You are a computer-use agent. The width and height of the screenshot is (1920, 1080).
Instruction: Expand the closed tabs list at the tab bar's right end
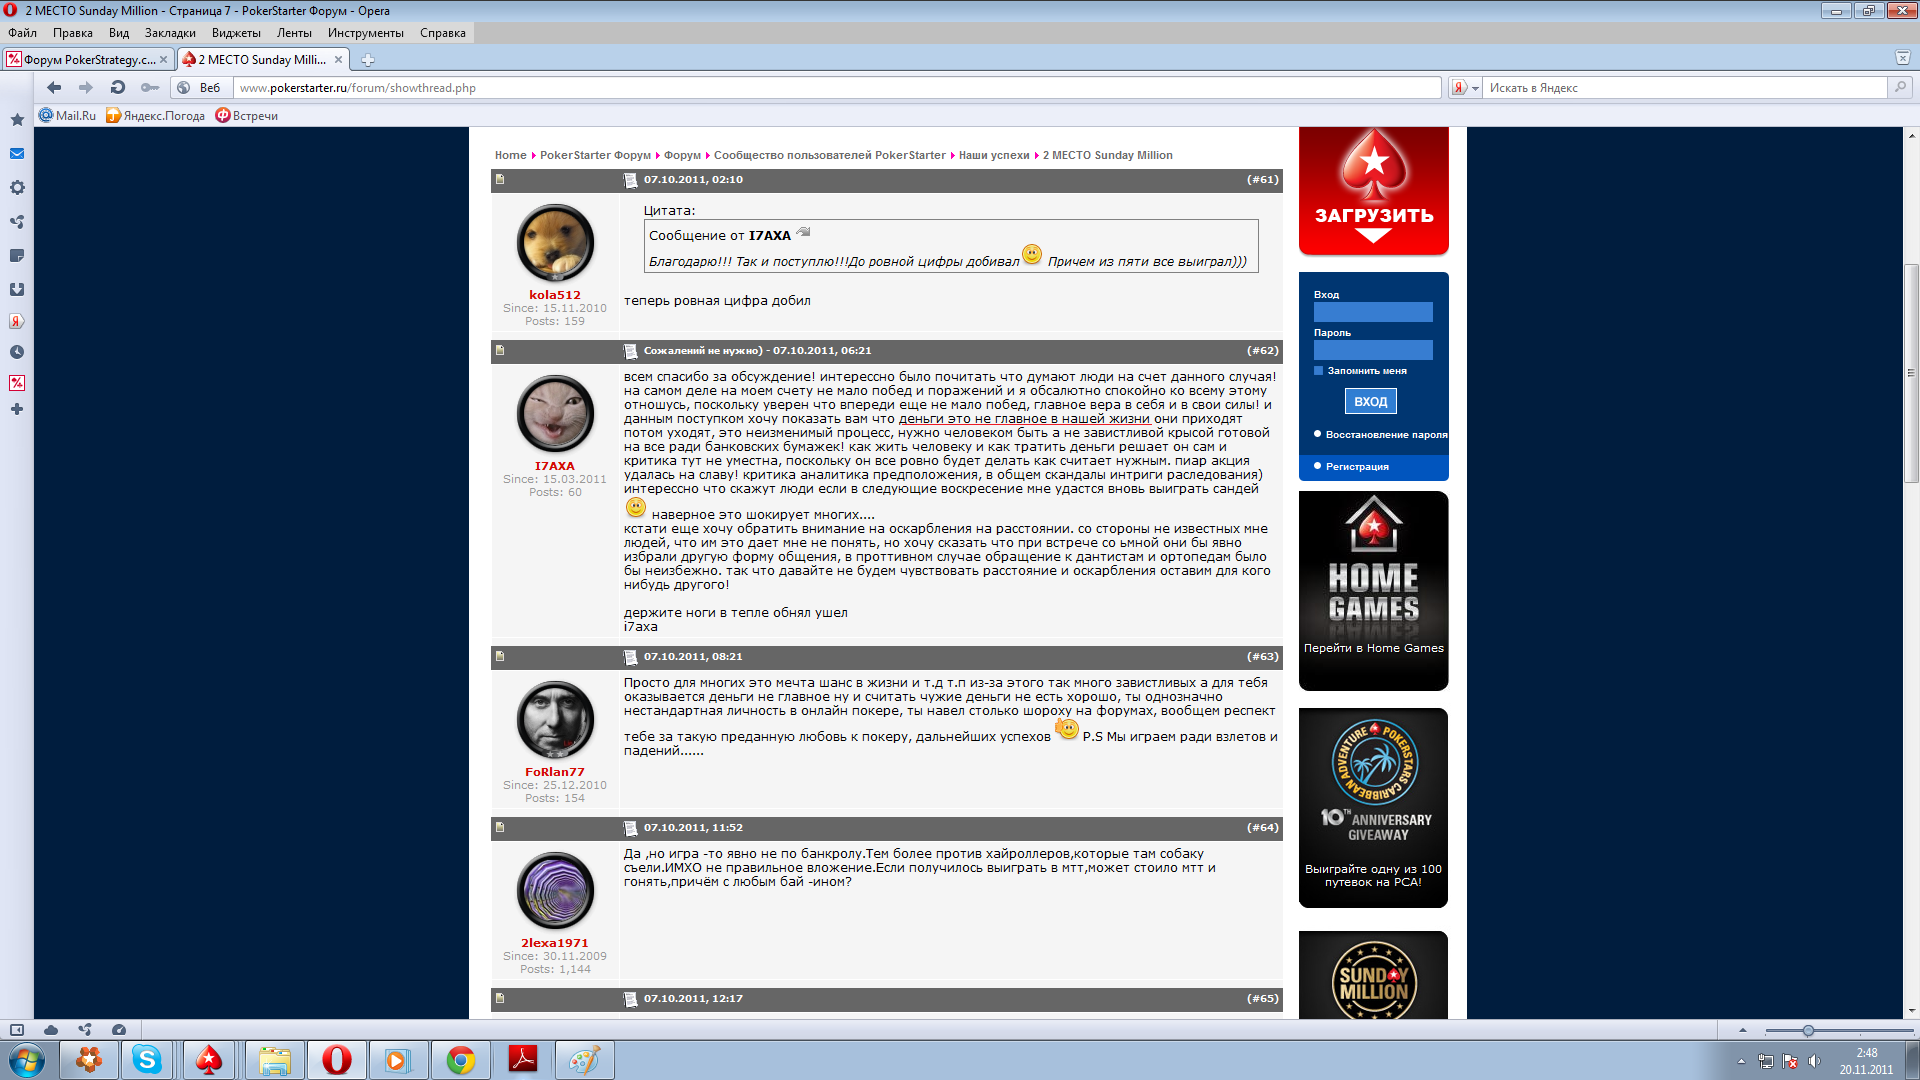pyautogui.click(x=1902, y=58)
